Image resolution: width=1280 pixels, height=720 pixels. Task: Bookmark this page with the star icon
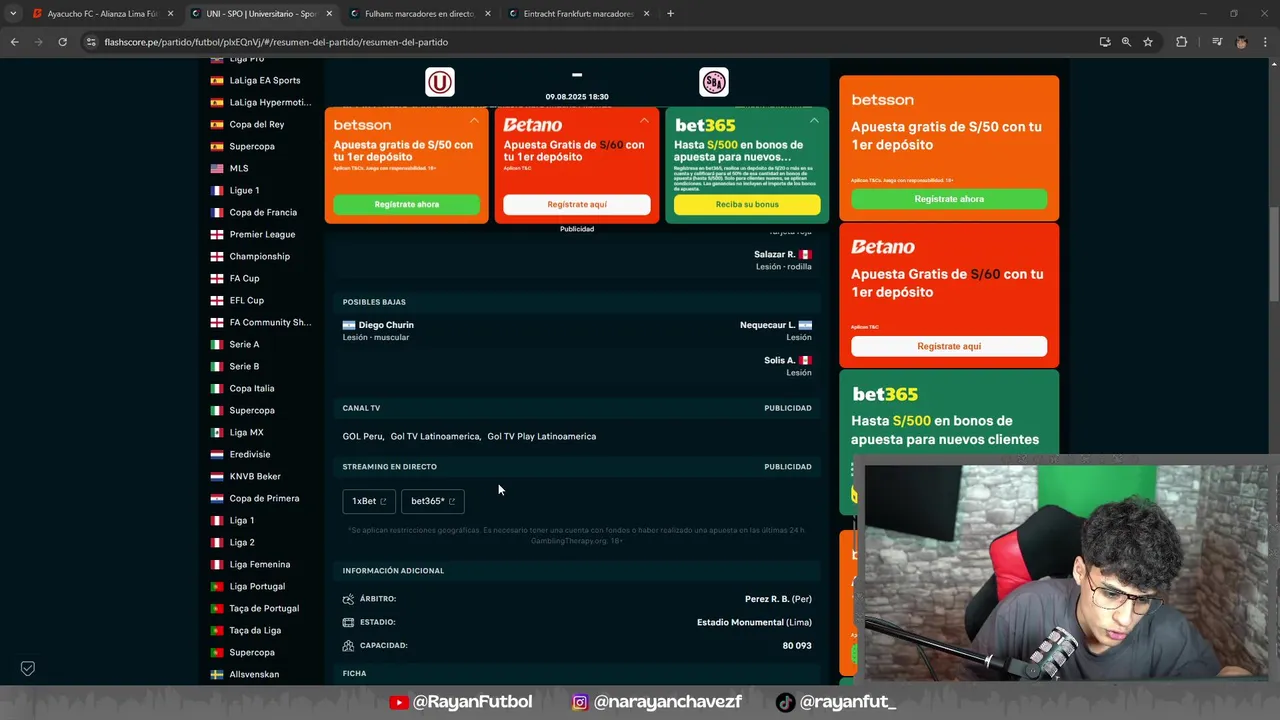pos(1148,42)
